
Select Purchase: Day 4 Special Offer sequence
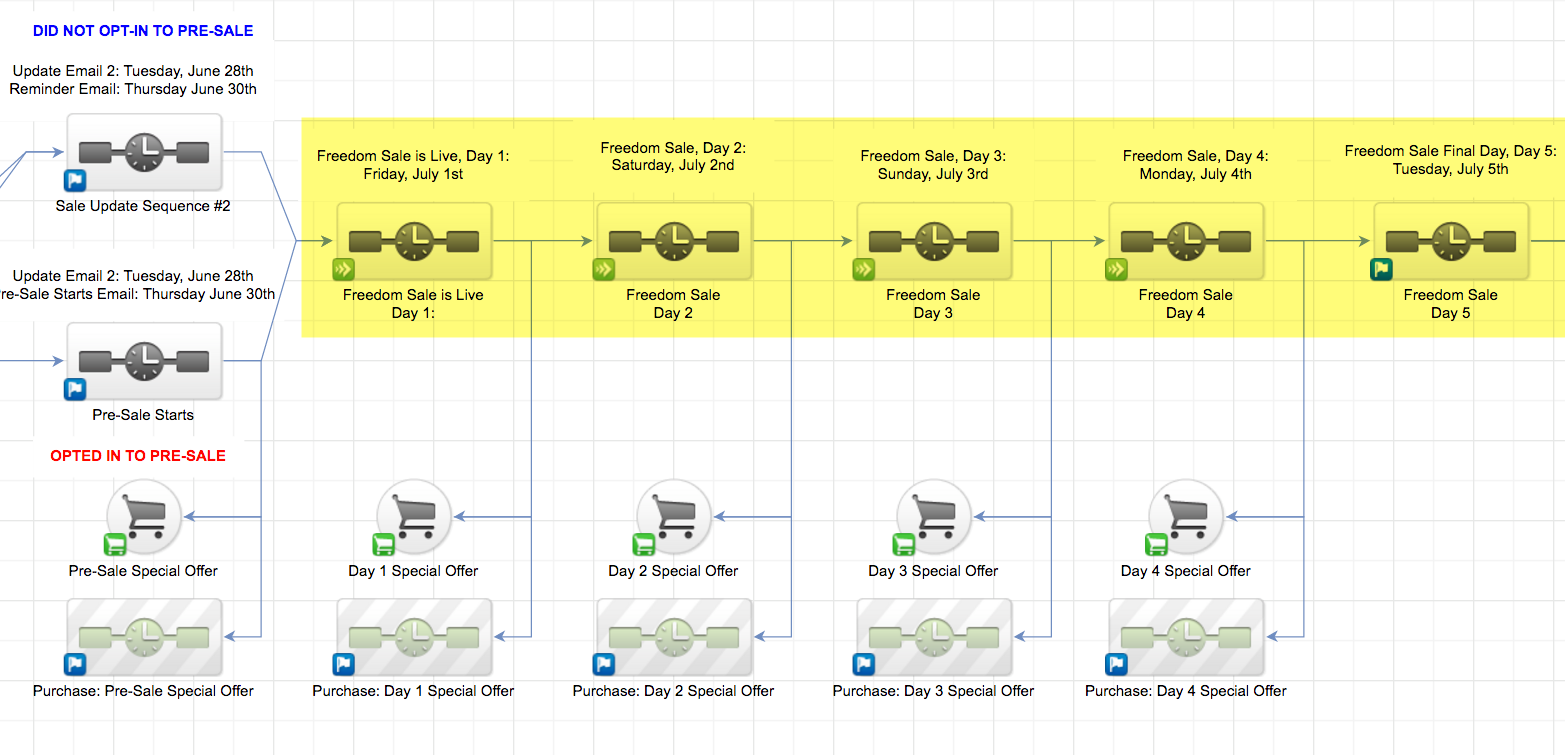1186,637
